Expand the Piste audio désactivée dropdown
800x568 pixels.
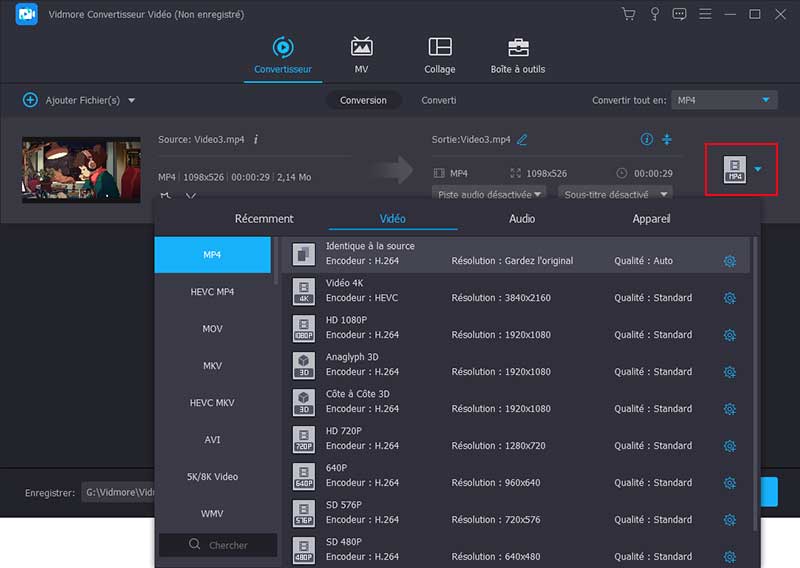click(x=490, y=194)
